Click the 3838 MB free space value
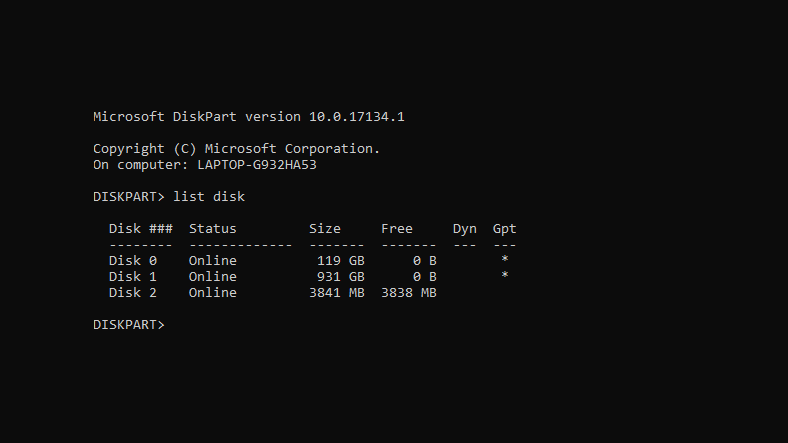 (x=408, y=293)
